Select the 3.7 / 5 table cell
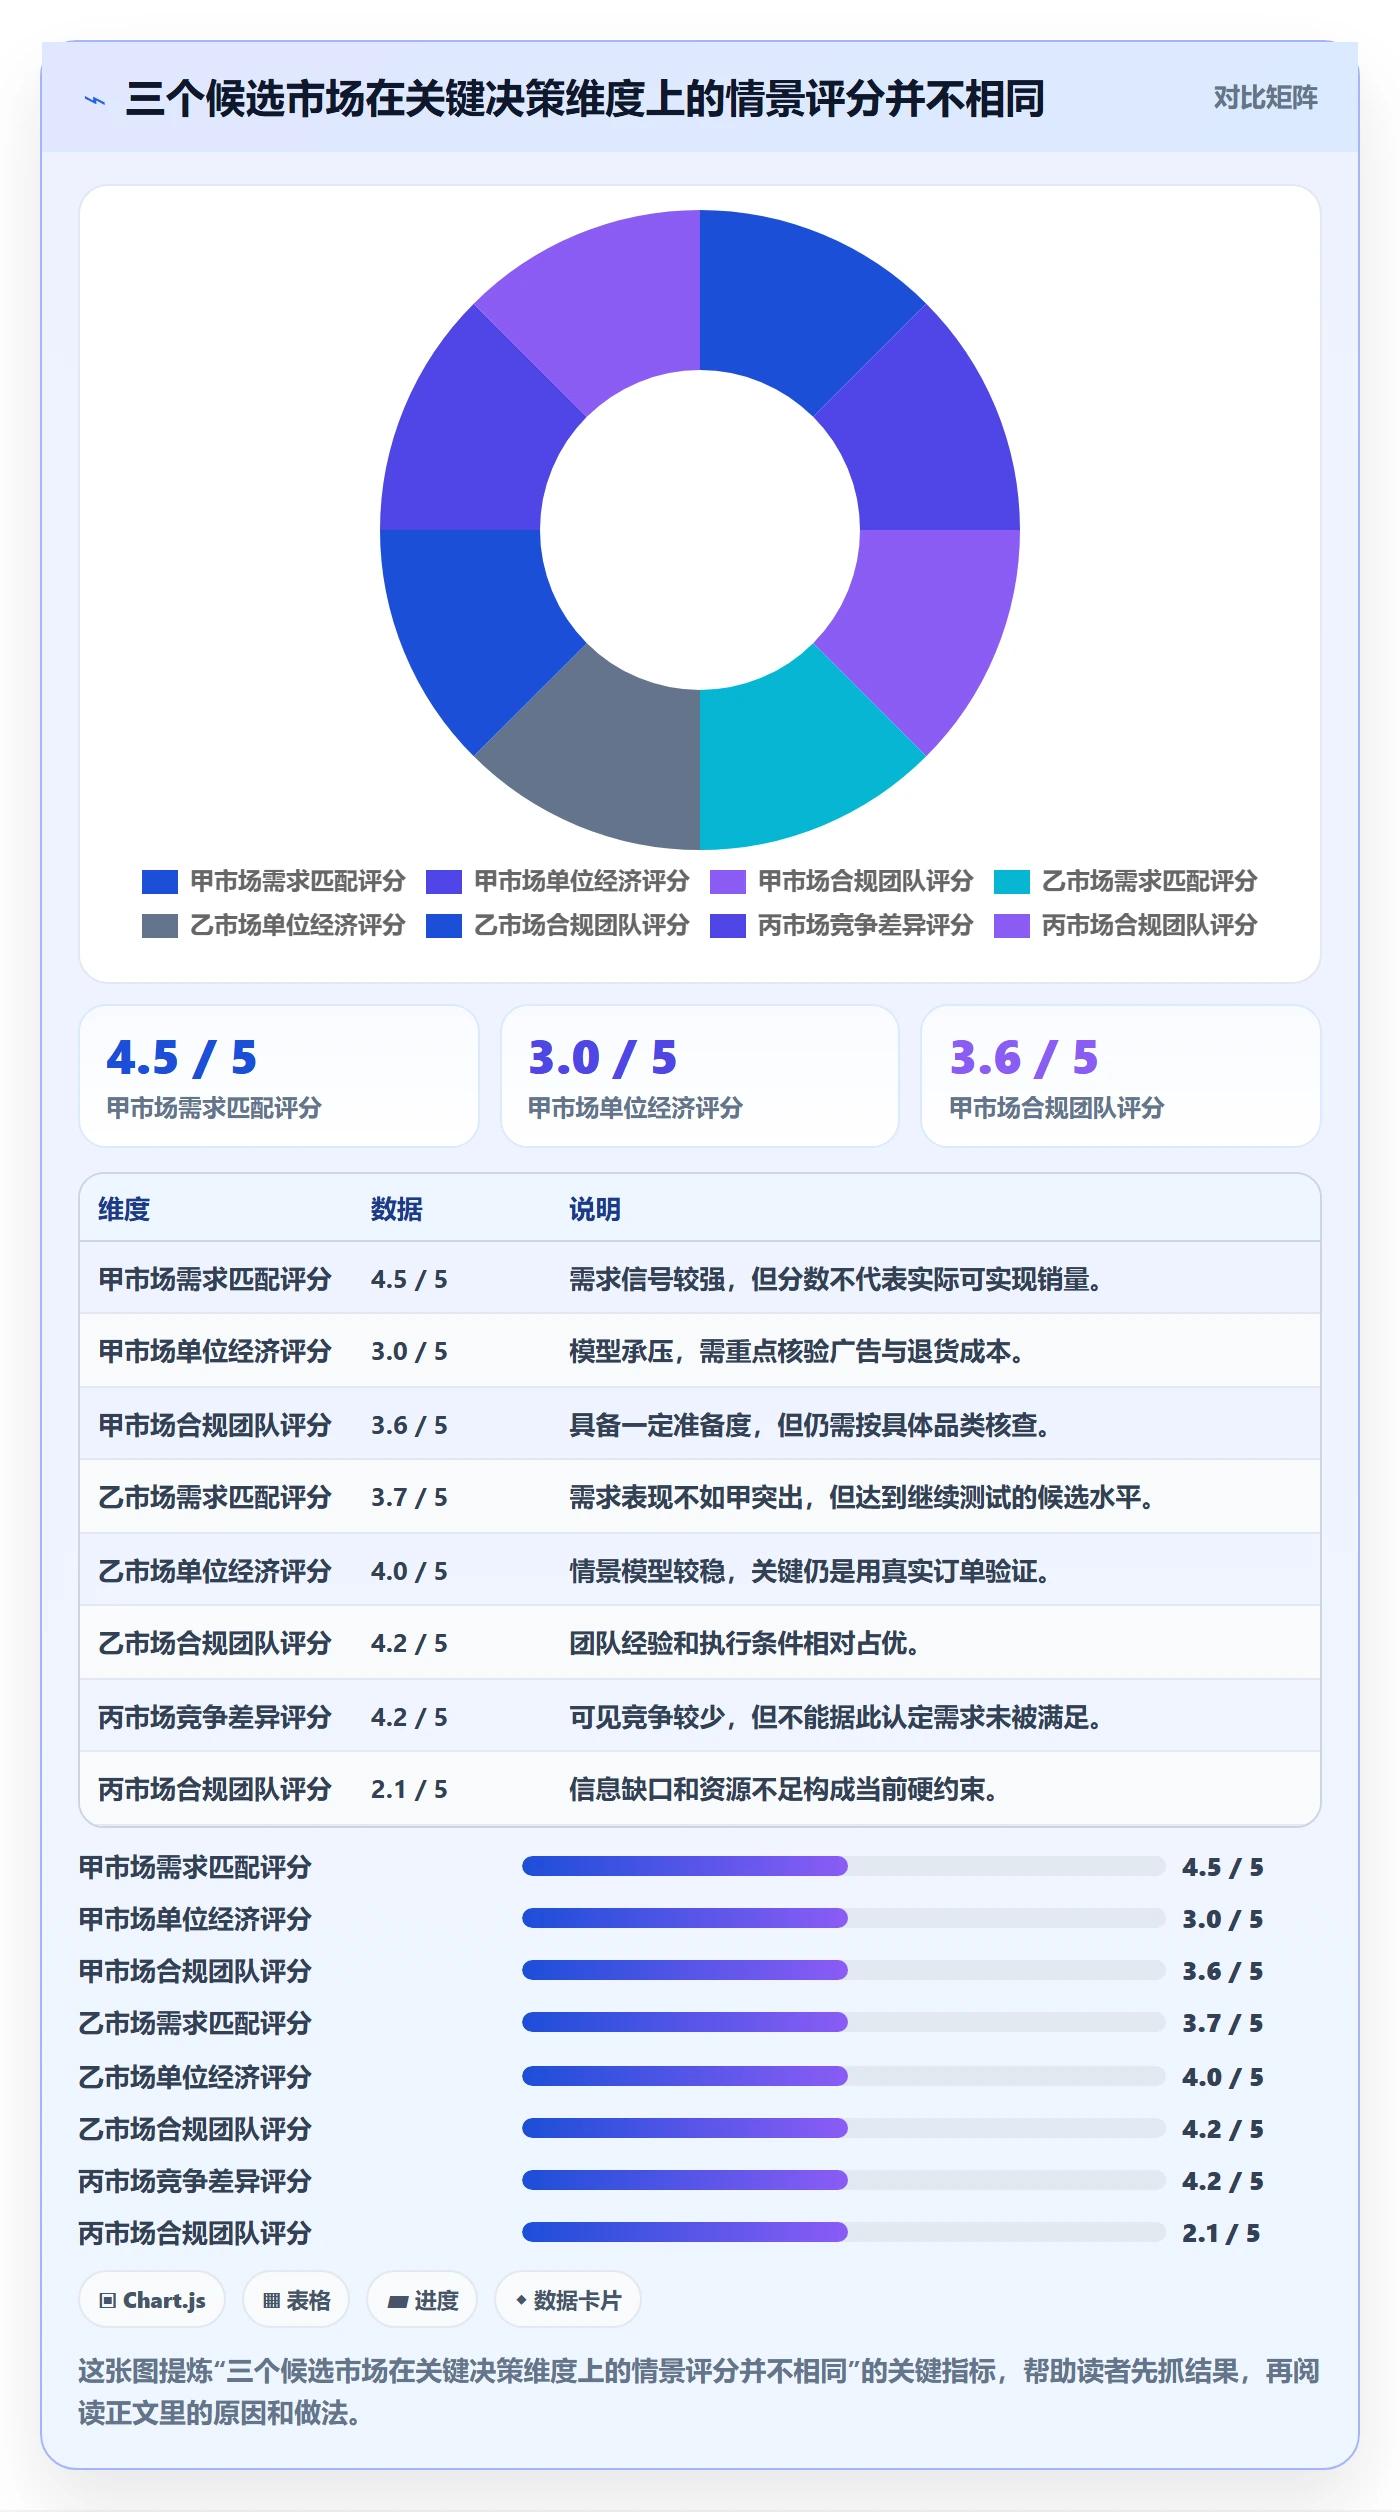The height and width of the screenshot is (2512, 1400). [409, 1497]
